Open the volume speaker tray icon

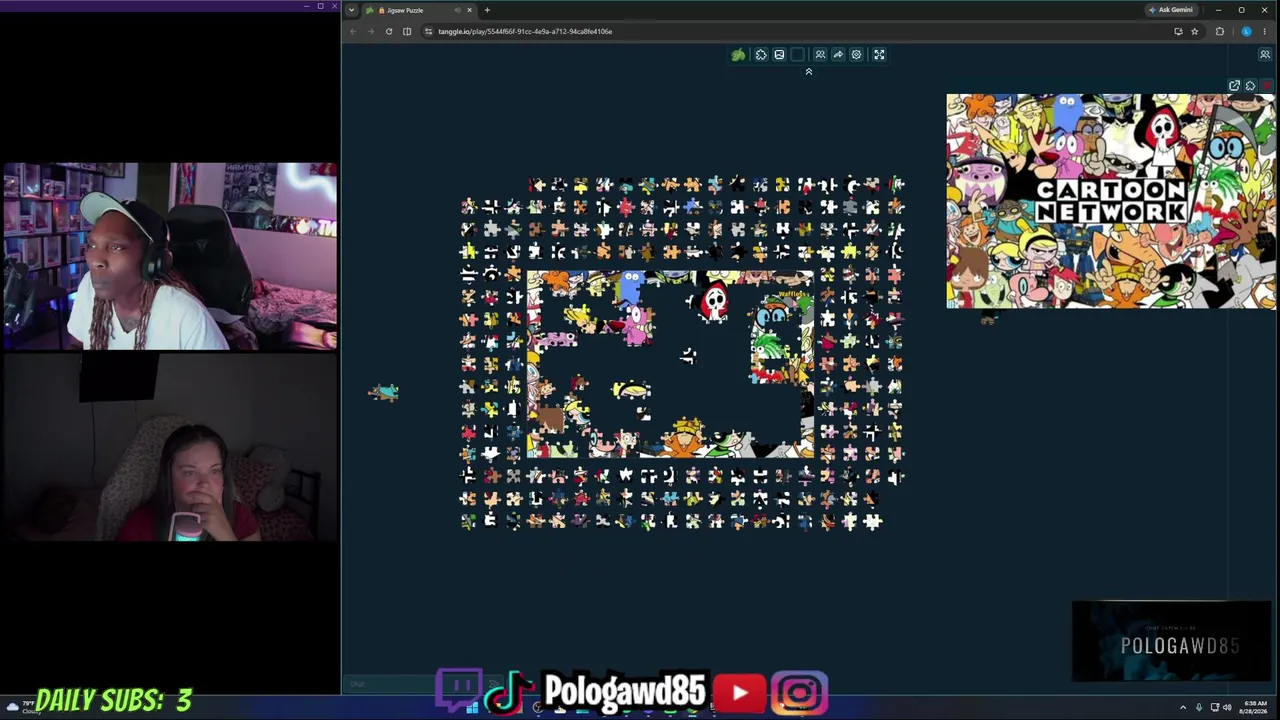point(1228,708)
